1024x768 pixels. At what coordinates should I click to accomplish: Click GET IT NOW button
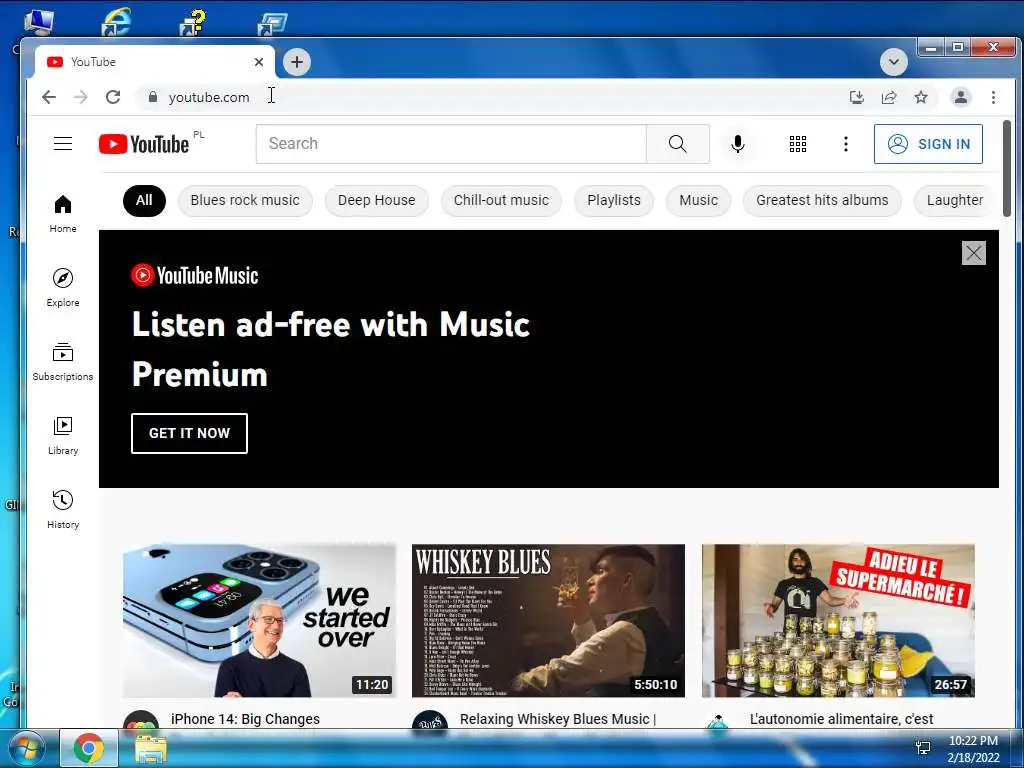point(189,433)
